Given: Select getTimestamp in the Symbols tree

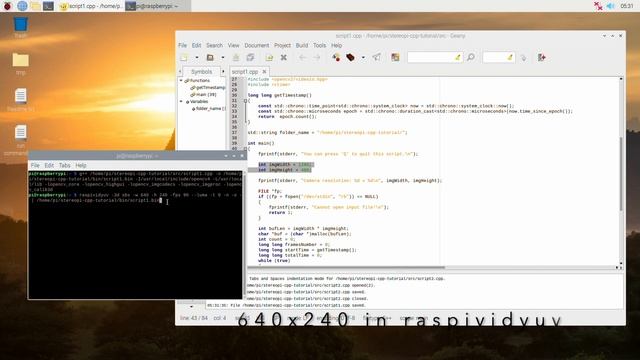Looking at the screenshot, I should 208,87.
